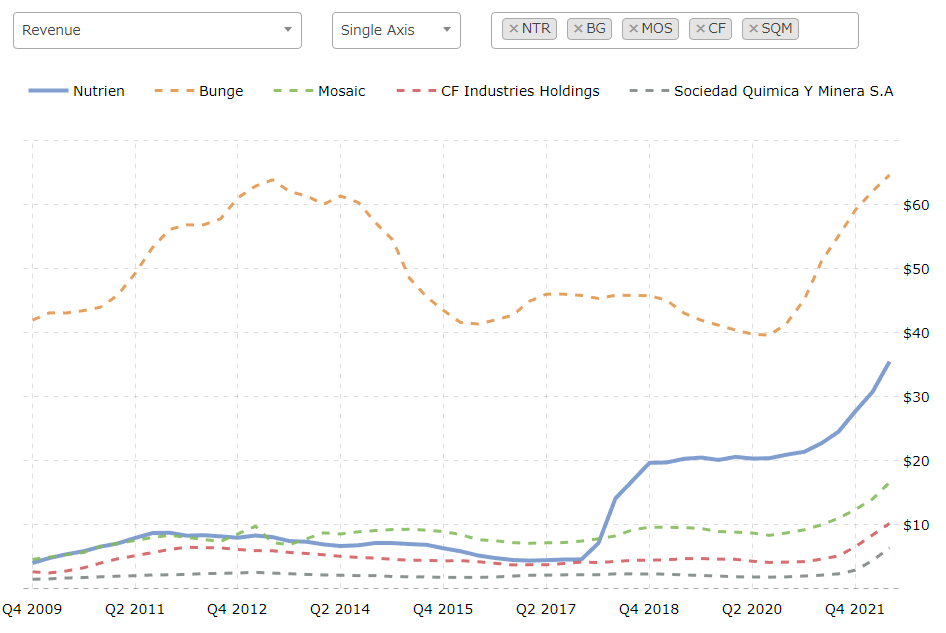
Task: Click the $10 y-axis label
Action: pos(916,525)
